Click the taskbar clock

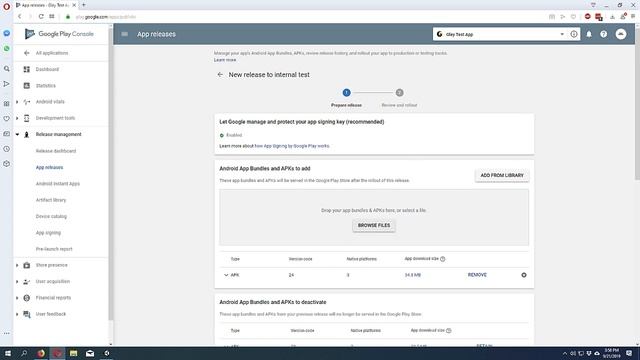pos(611,353)
